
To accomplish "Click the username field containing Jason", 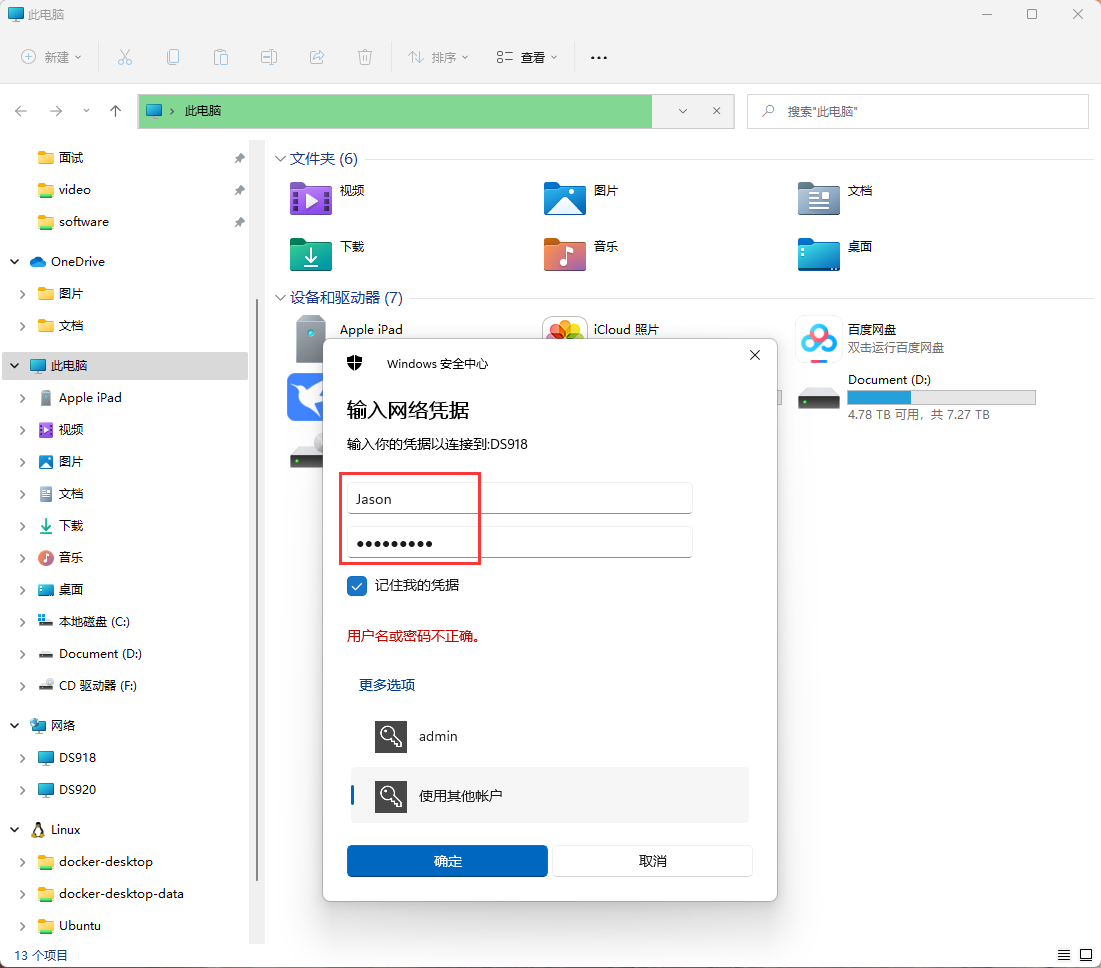I will [x=519, y=498].
